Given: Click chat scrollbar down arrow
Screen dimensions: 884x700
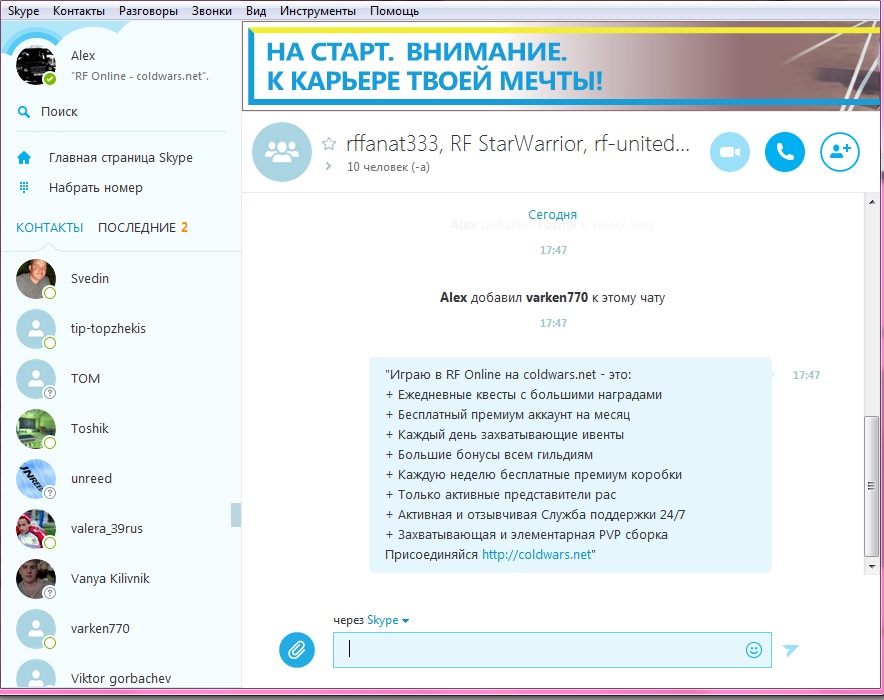Looking at the screenshot, I should tap(872, 566).
